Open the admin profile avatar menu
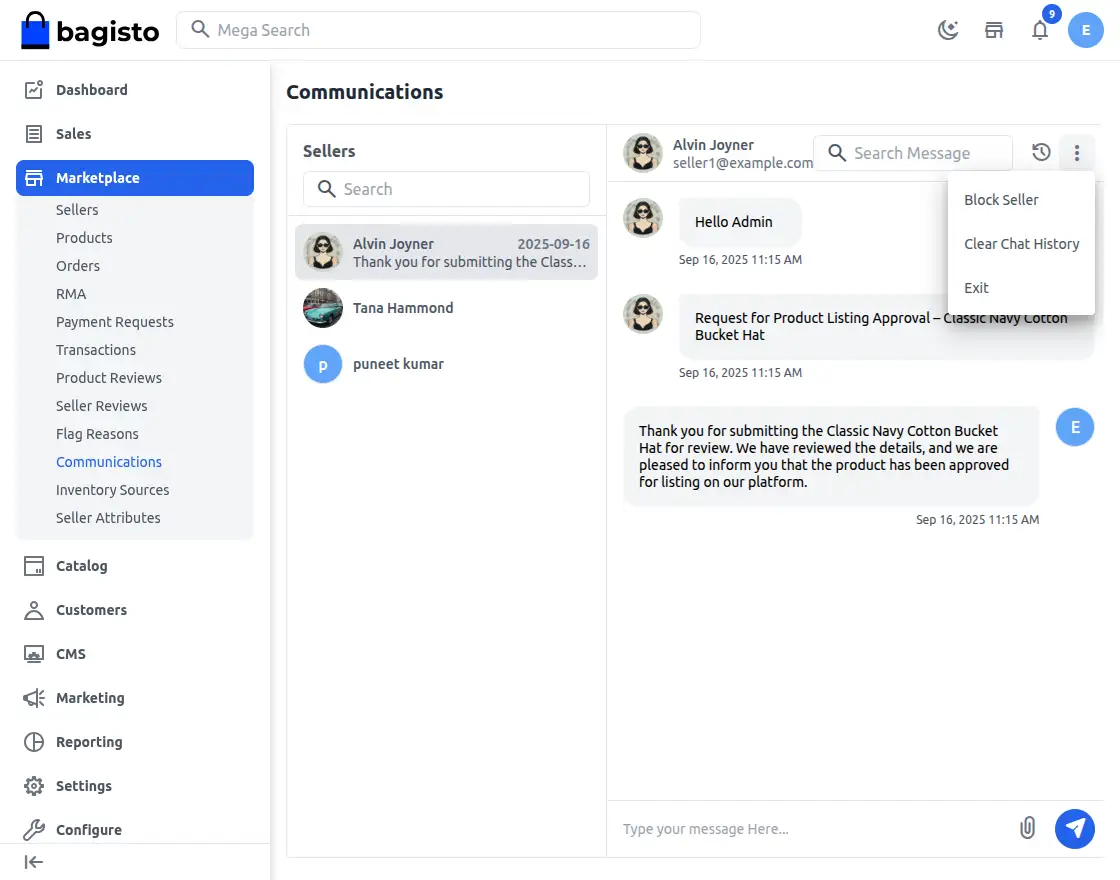Screen dimensions: 1120x880 [1086, 30]
